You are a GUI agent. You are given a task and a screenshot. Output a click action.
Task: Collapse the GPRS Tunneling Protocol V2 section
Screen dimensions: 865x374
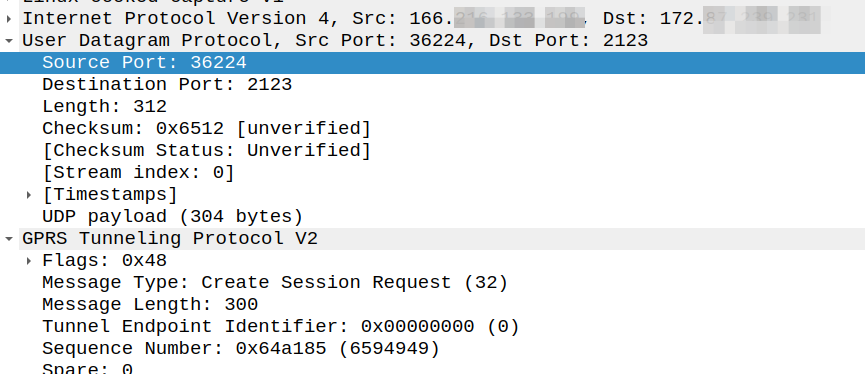pyautogui.click(x=8, y=239)
